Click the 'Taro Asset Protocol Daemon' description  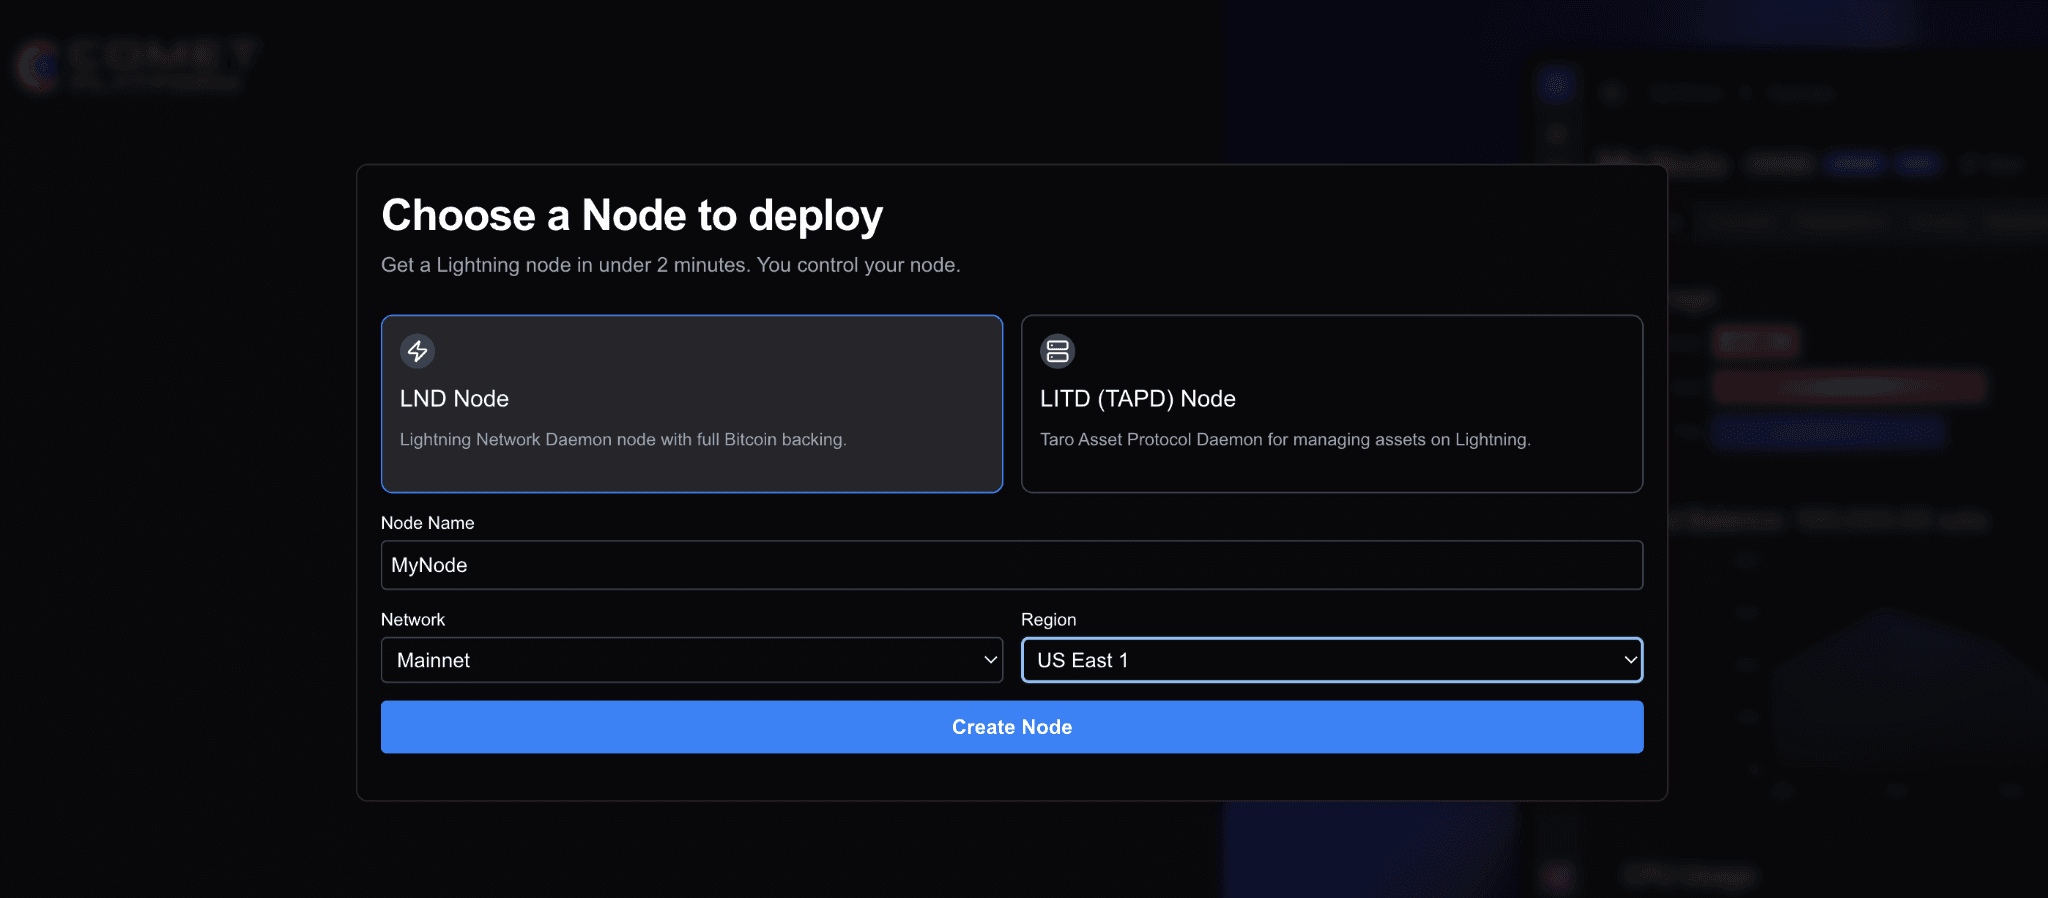[x=1285, y=439]
